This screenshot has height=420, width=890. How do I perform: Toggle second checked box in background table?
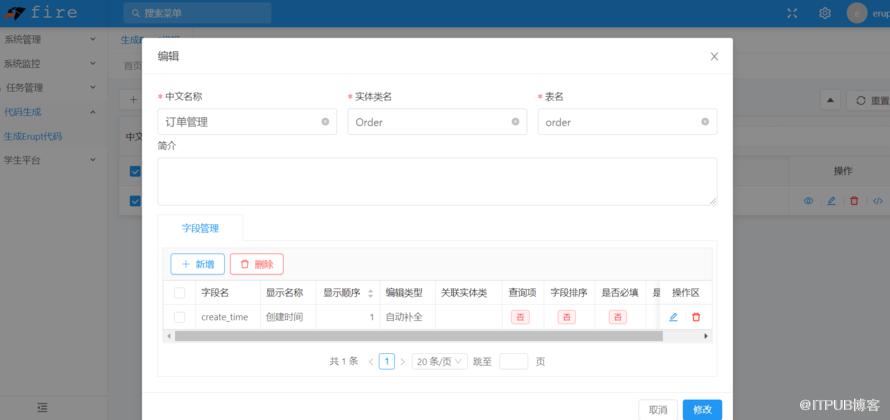point(135,201)
